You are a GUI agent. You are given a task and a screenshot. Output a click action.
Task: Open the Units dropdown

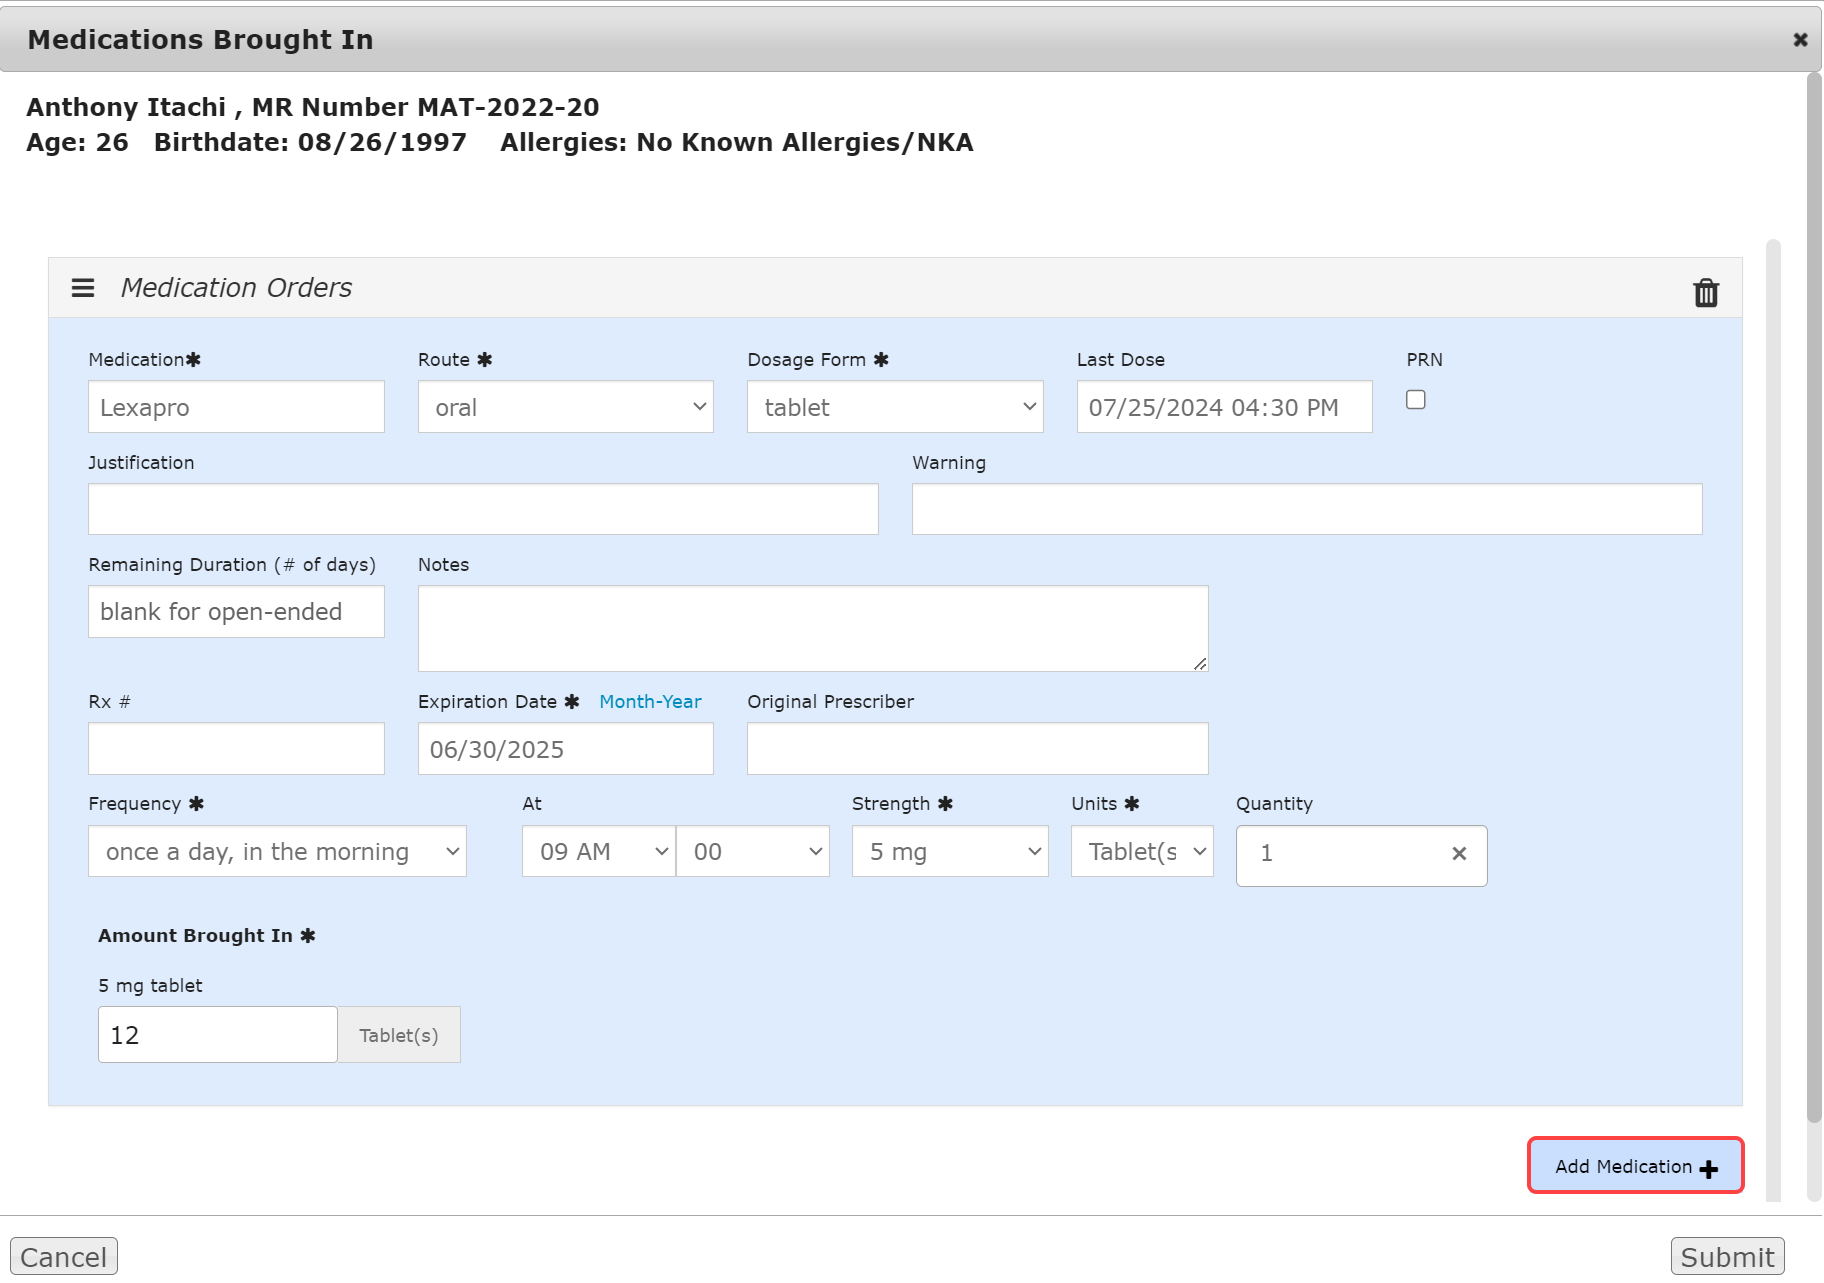[x=1141, y=852]
